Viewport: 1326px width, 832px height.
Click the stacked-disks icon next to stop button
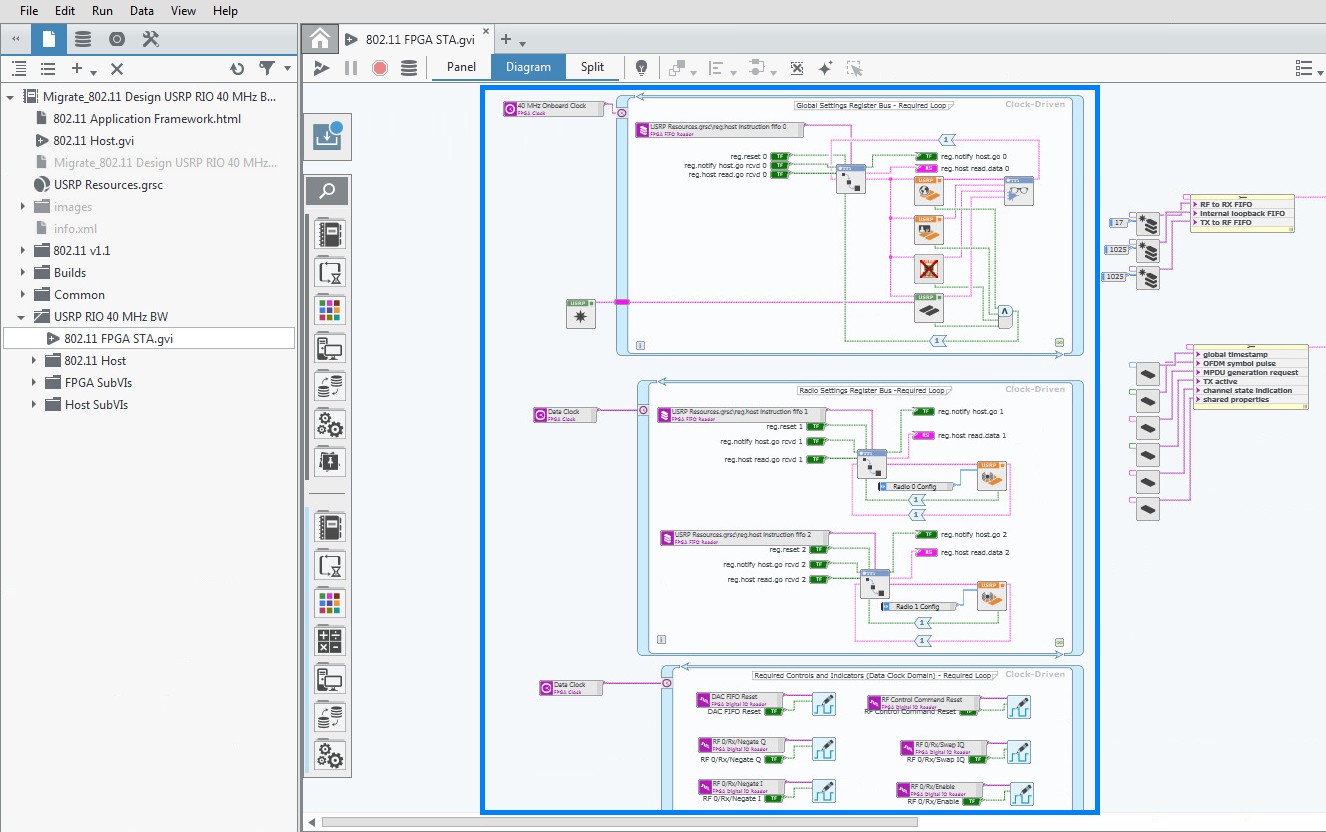(409, 68)
